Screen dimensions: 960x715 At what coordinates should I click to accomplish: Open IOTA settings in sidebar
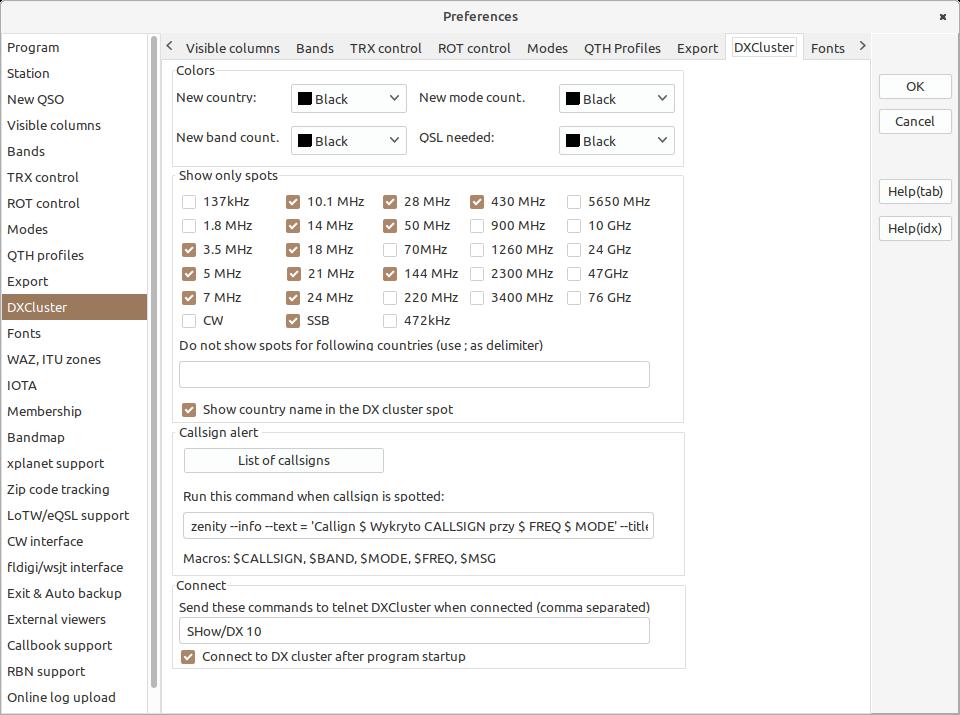[75, 386]
